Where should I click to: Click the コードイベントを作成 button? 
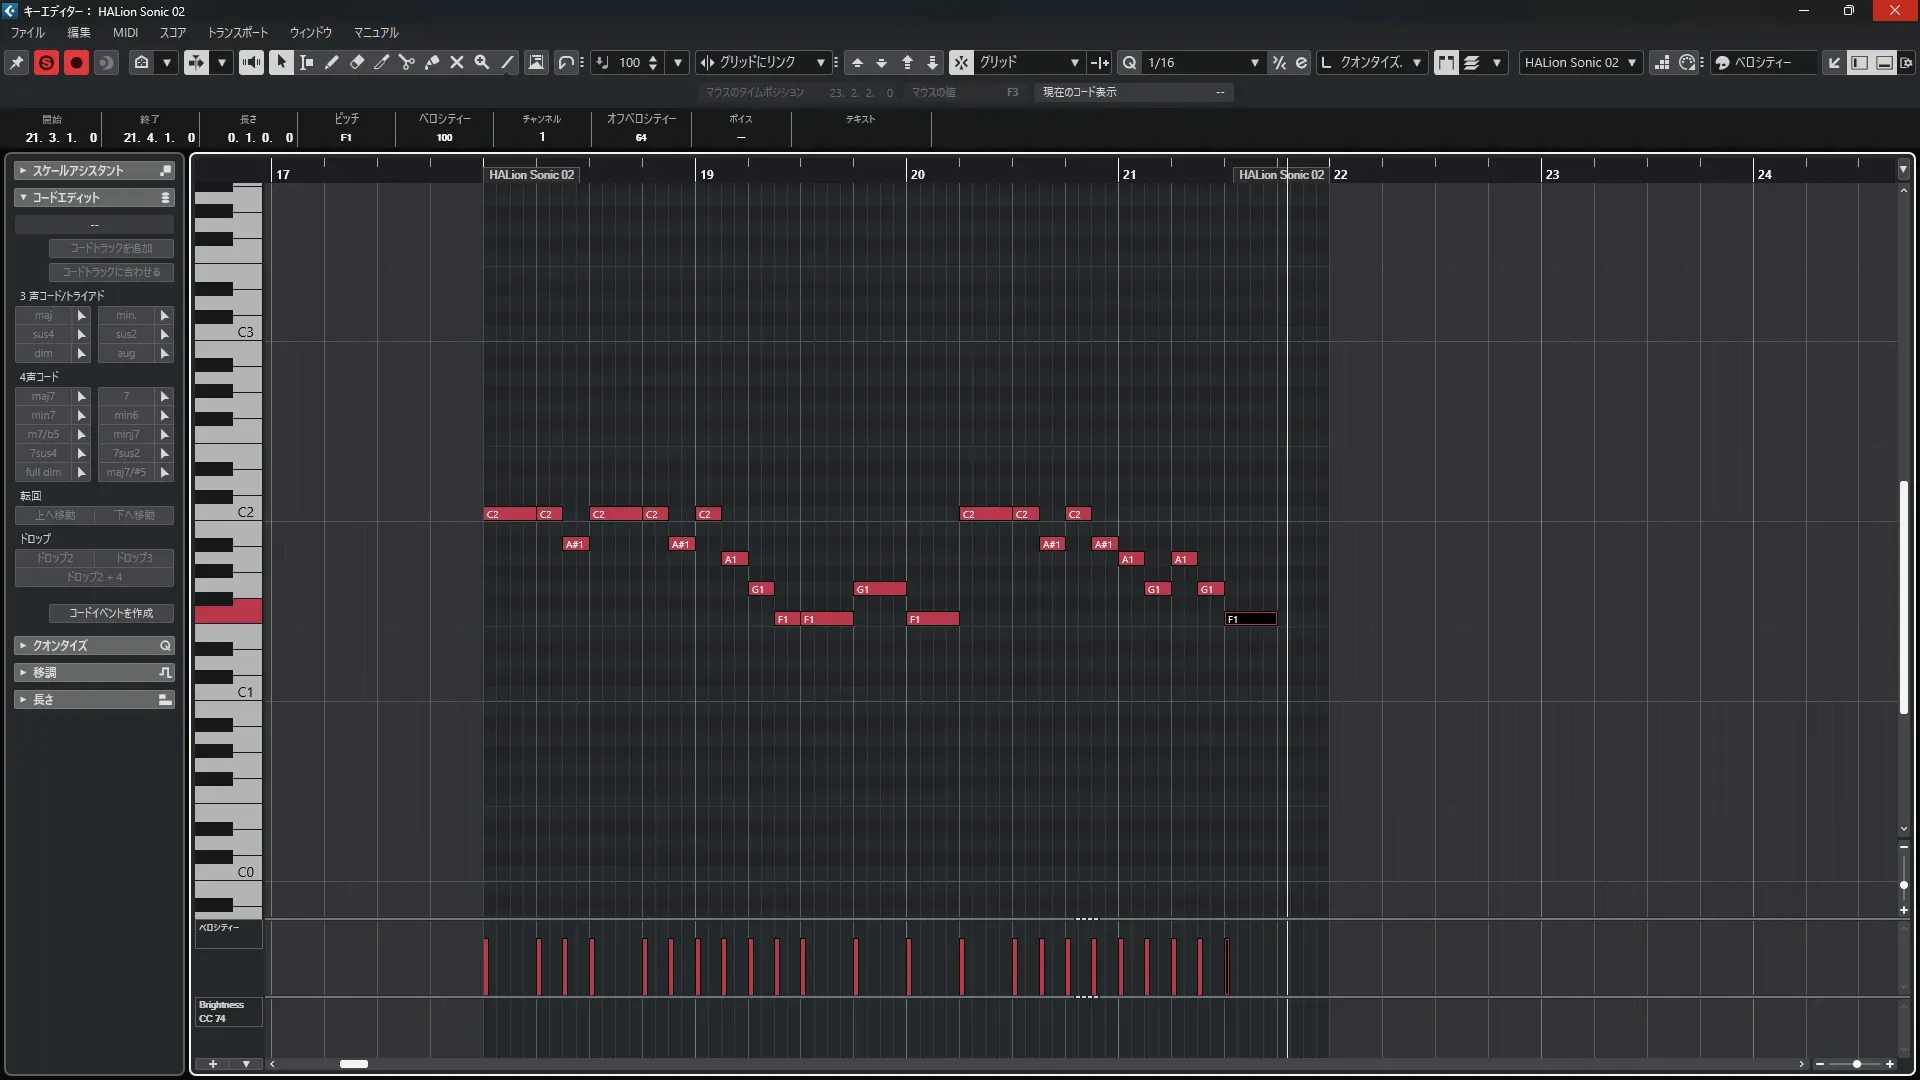111,613
